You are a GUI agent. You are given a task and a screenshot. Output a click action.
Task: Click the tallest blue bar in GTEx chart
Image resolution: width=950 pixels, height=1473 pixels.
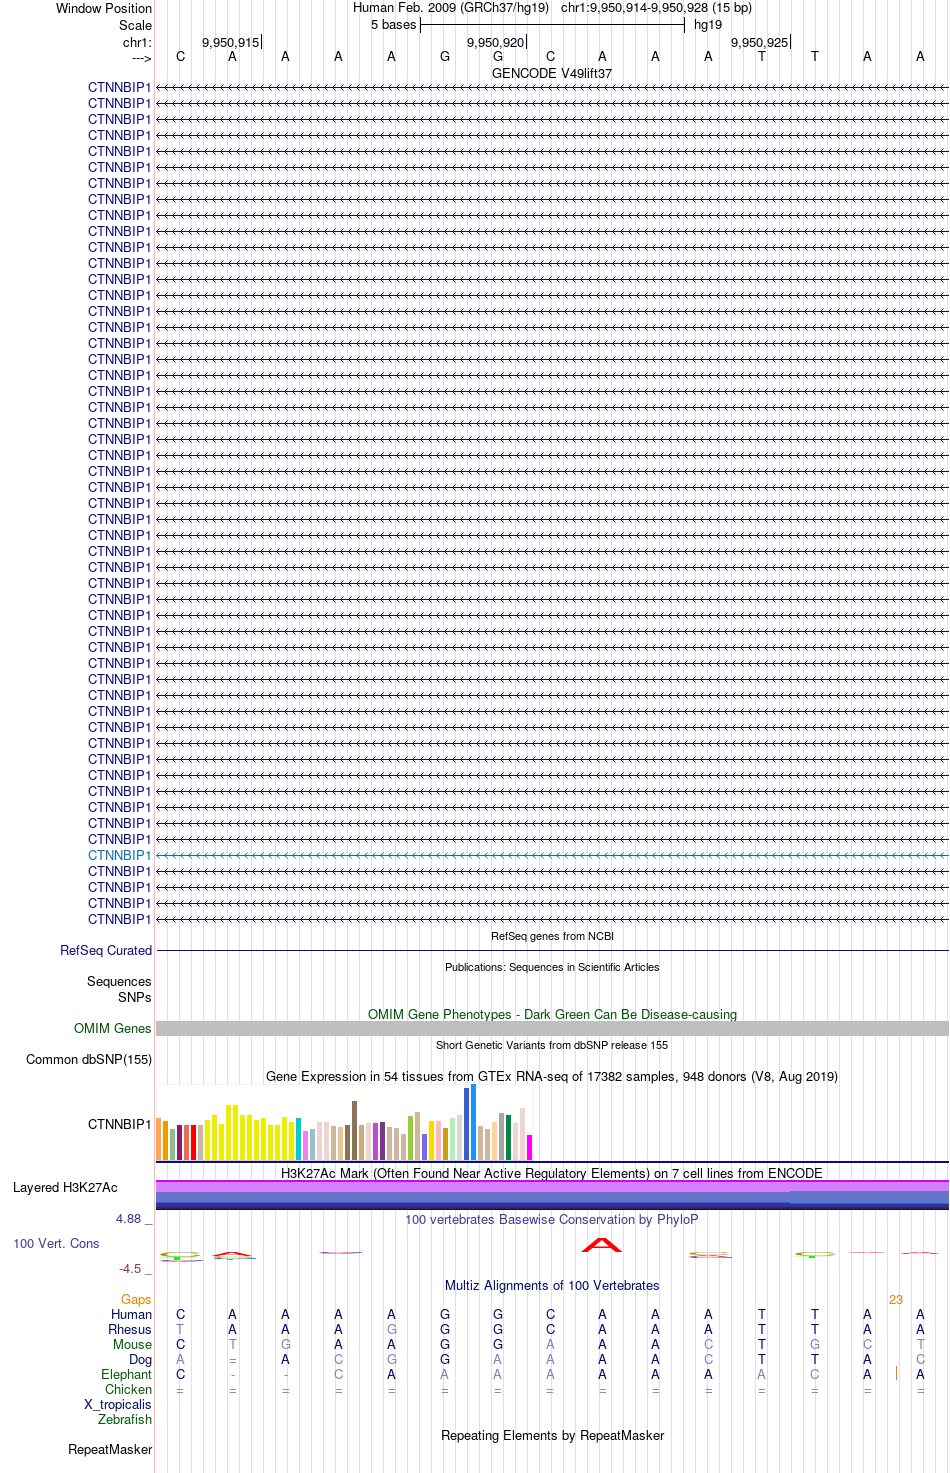click(474, 1122)
